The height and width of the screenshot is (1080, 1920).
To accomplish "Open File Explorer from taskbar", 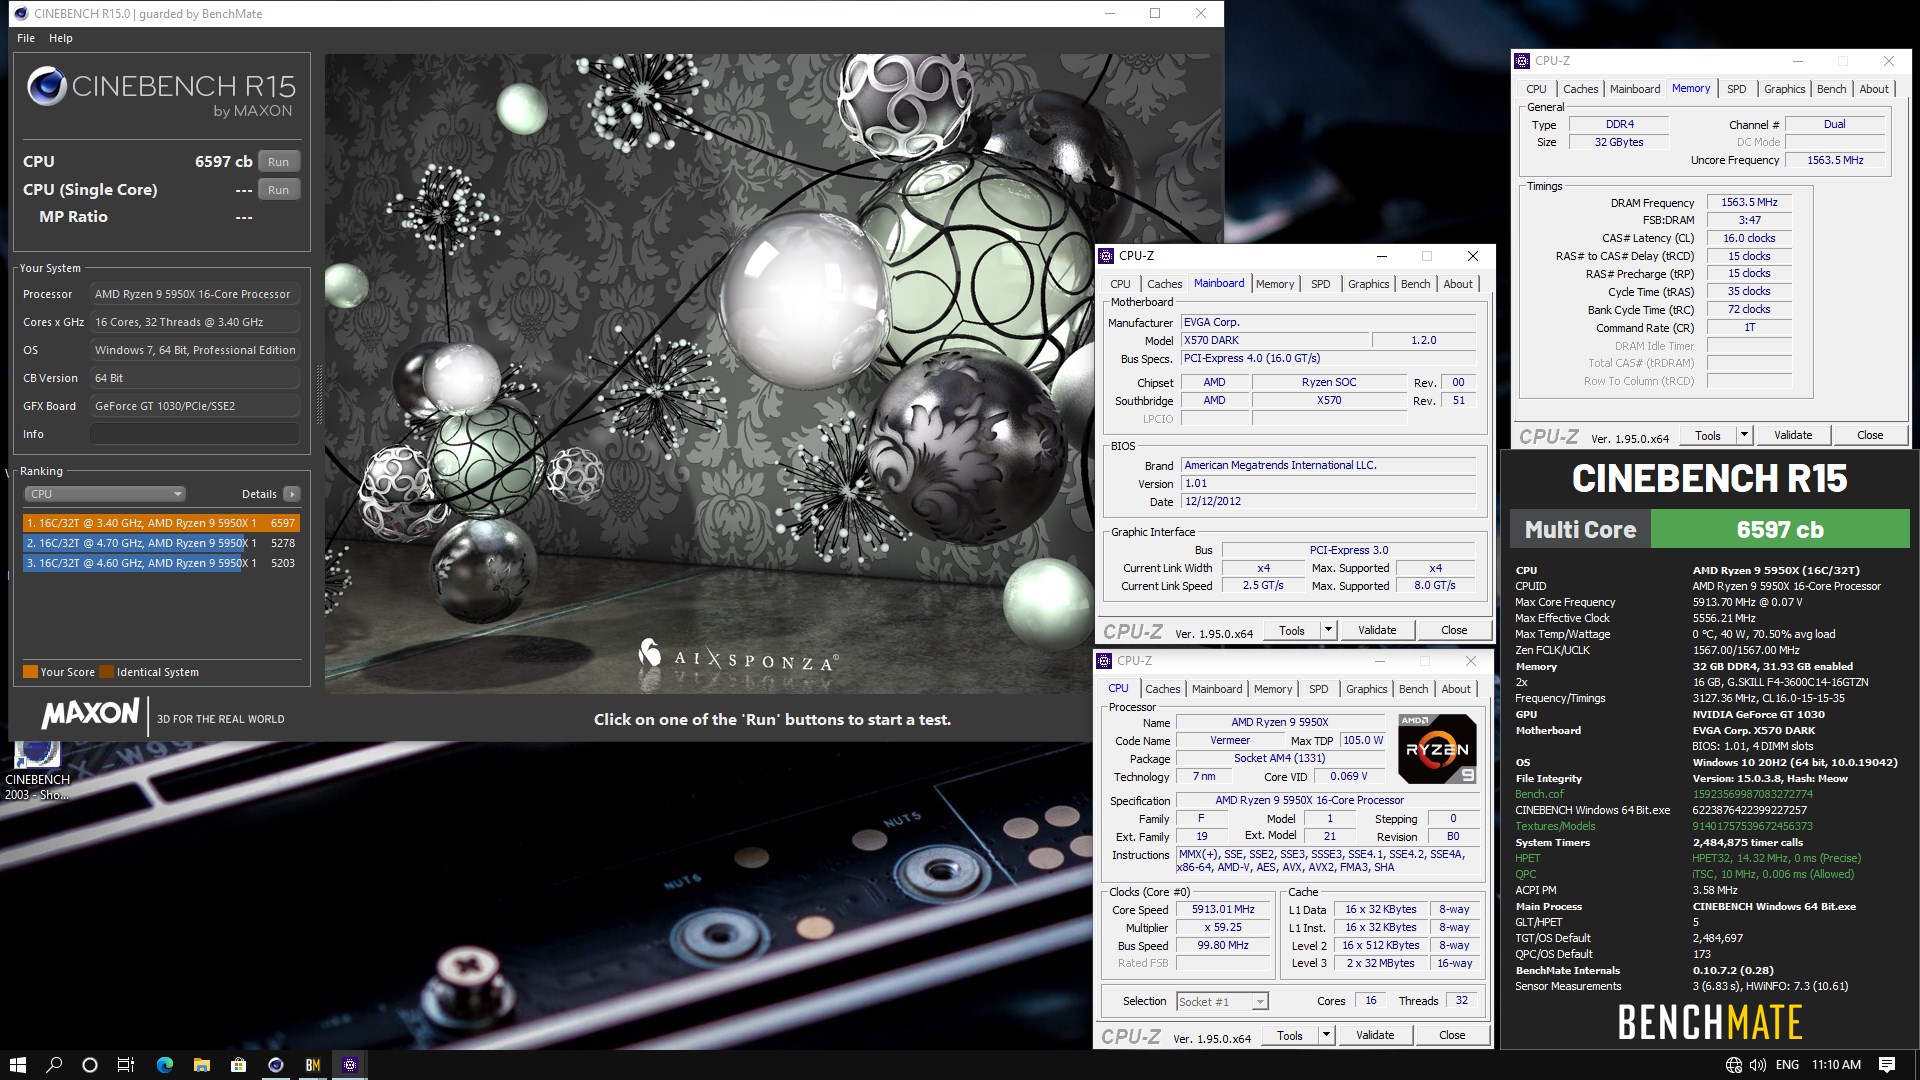I will point(201,1065).
